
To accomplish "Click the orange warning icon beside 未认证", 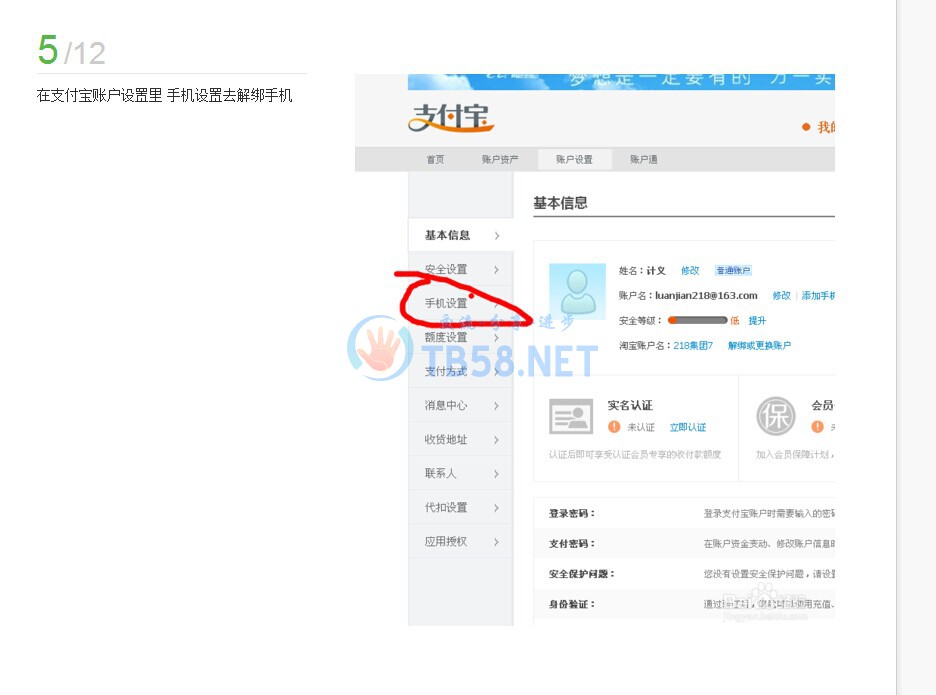I will 614,427.
